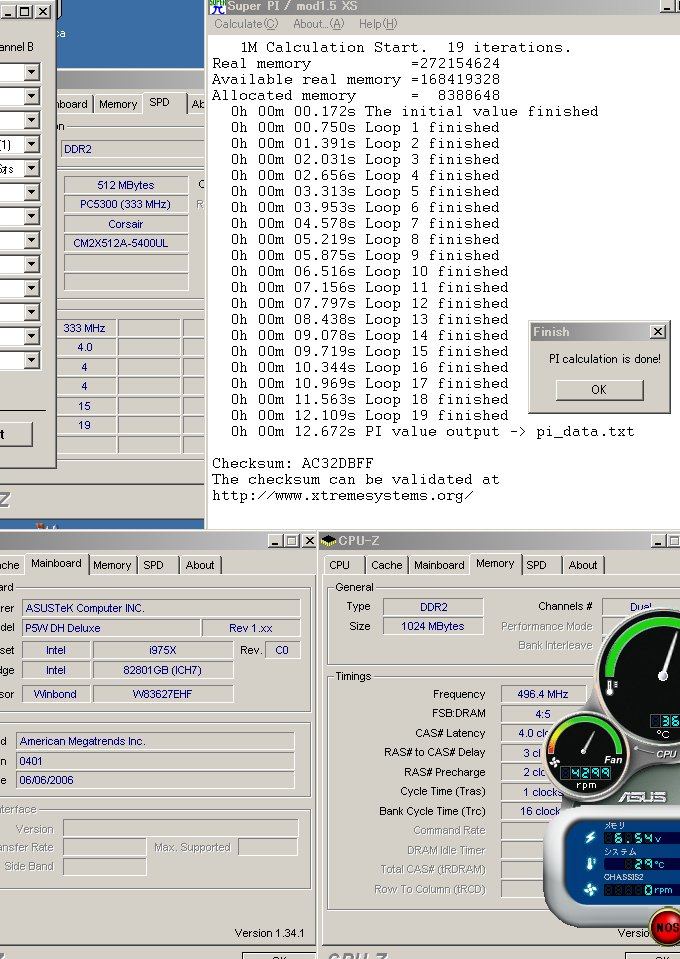Click the 'Rev 1.xx' field
The height and width of the screenshot is (959, 680).
click(x=251, y=628)
